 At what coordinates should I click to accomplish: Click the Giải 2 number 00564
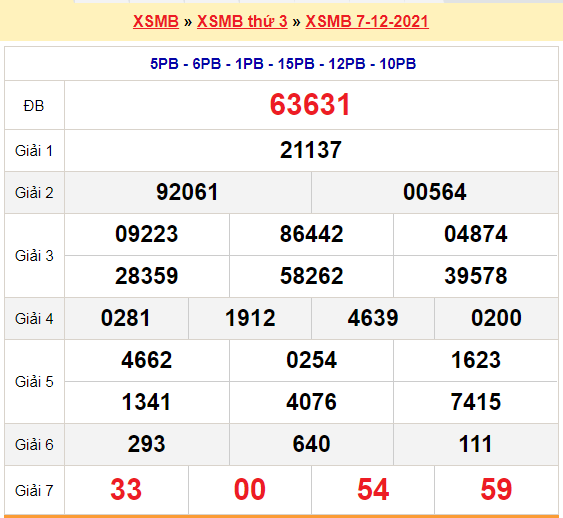pos(434,192)
